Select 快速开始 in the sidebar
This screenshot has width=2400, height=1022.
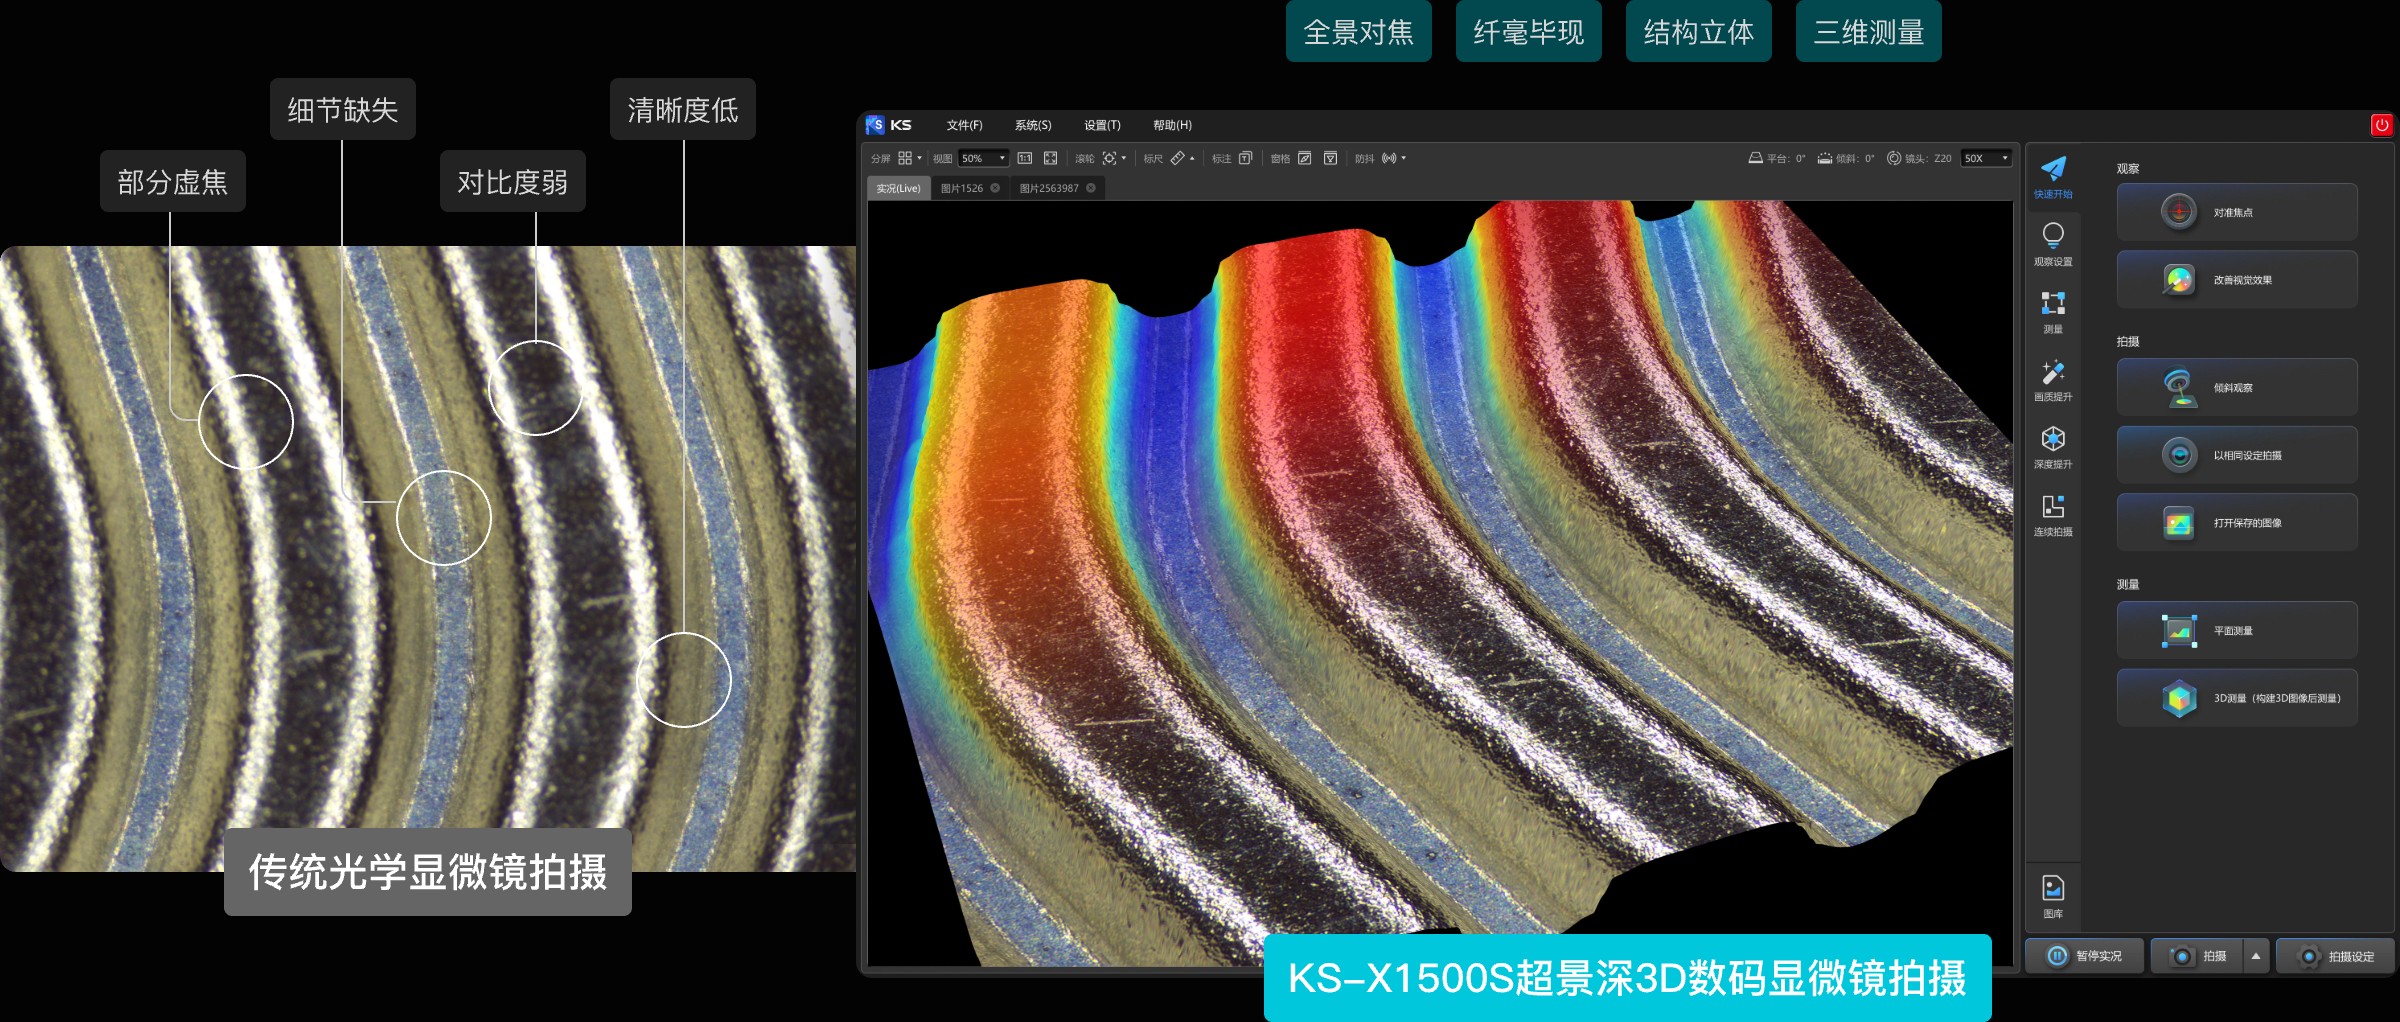pyautogui.click(x=2053, y=178)
